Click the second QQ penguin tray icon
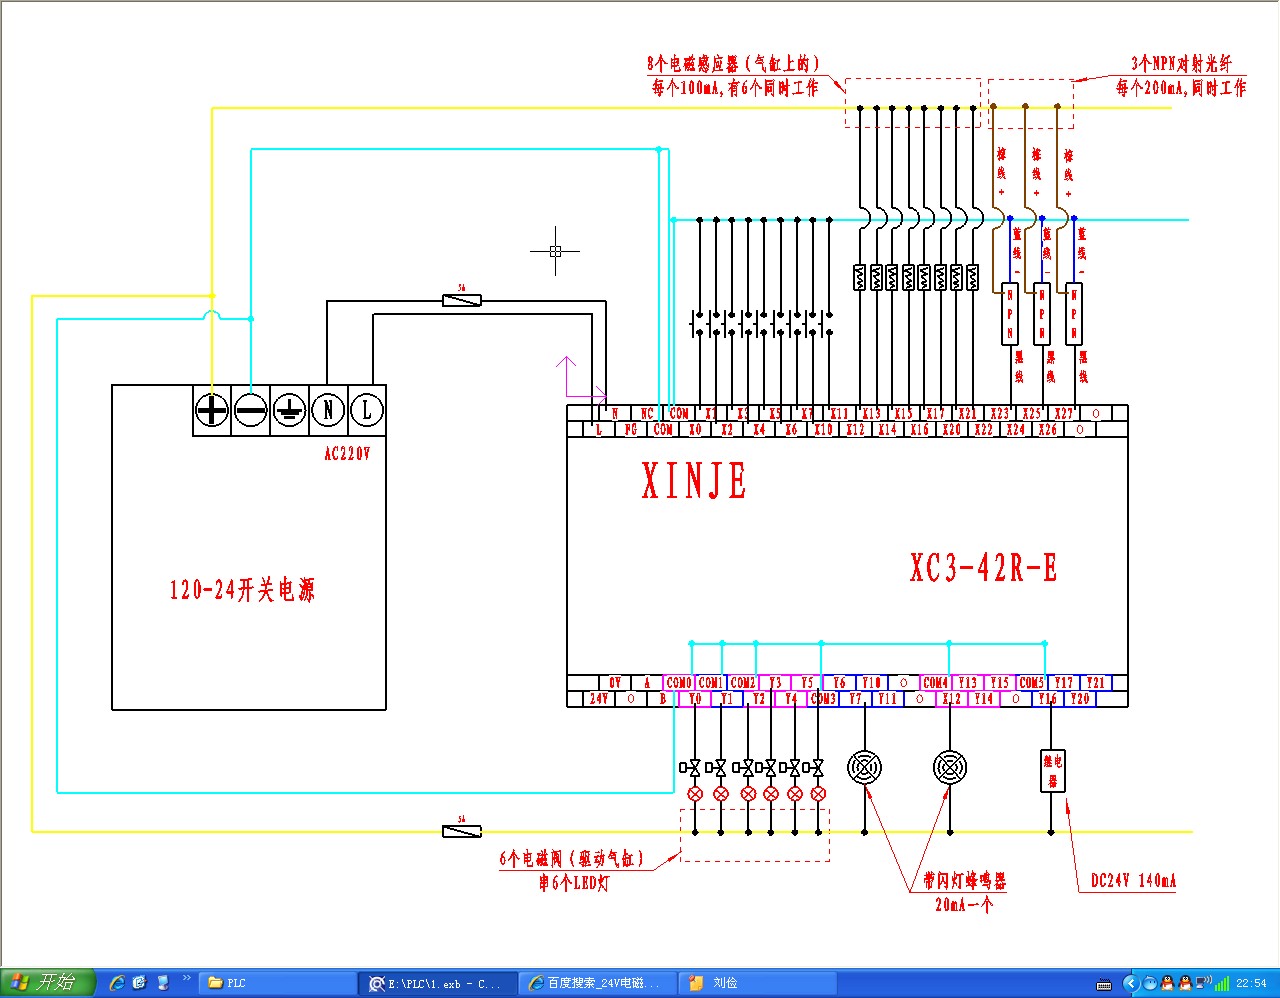1280x998 pixels. point(1185,983)
